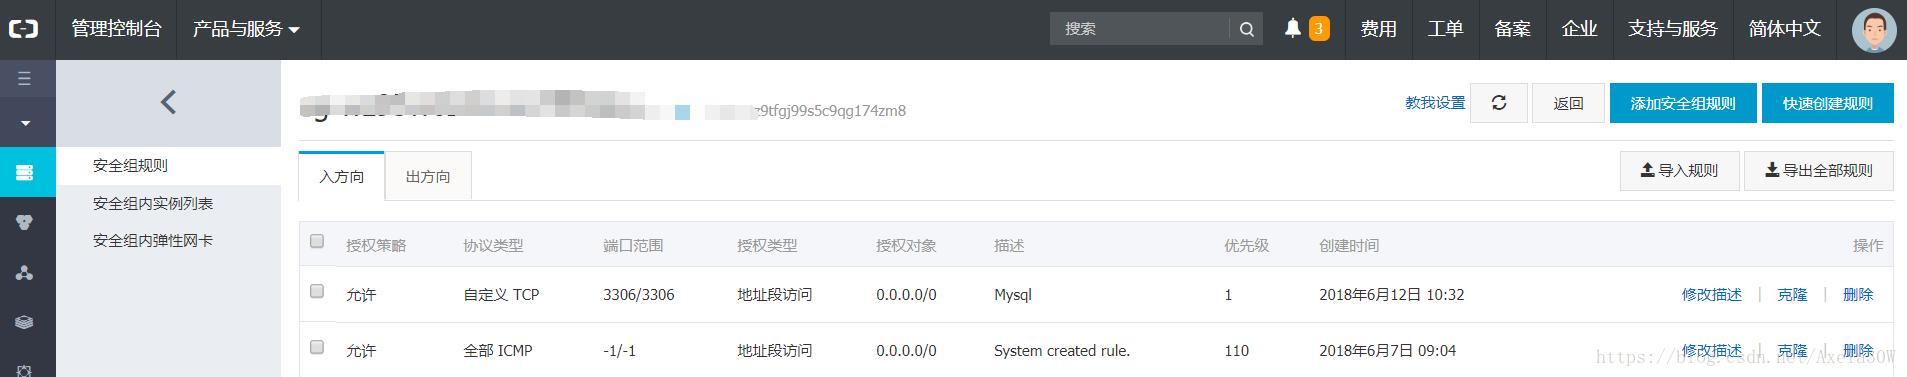Open the layered stack icon in sidebar
This screenshot has height=377, width=1907.
click(x=25, y=322)
